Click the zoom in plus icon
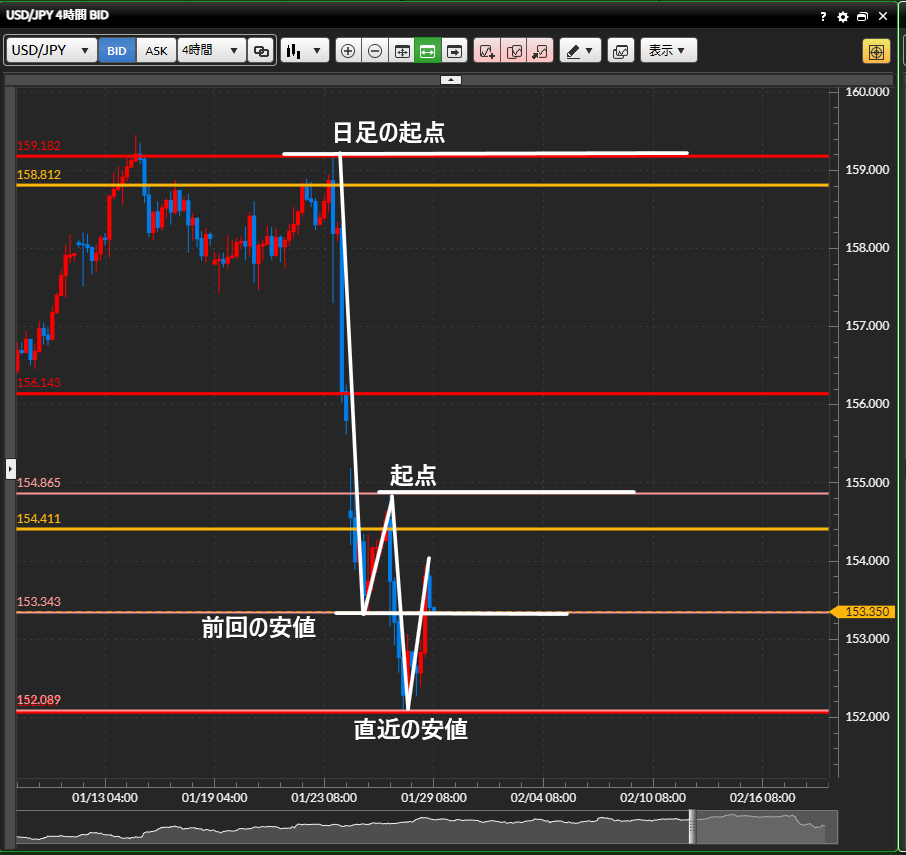The width and height of the screenshot is (906, 855). pos(348,51)
